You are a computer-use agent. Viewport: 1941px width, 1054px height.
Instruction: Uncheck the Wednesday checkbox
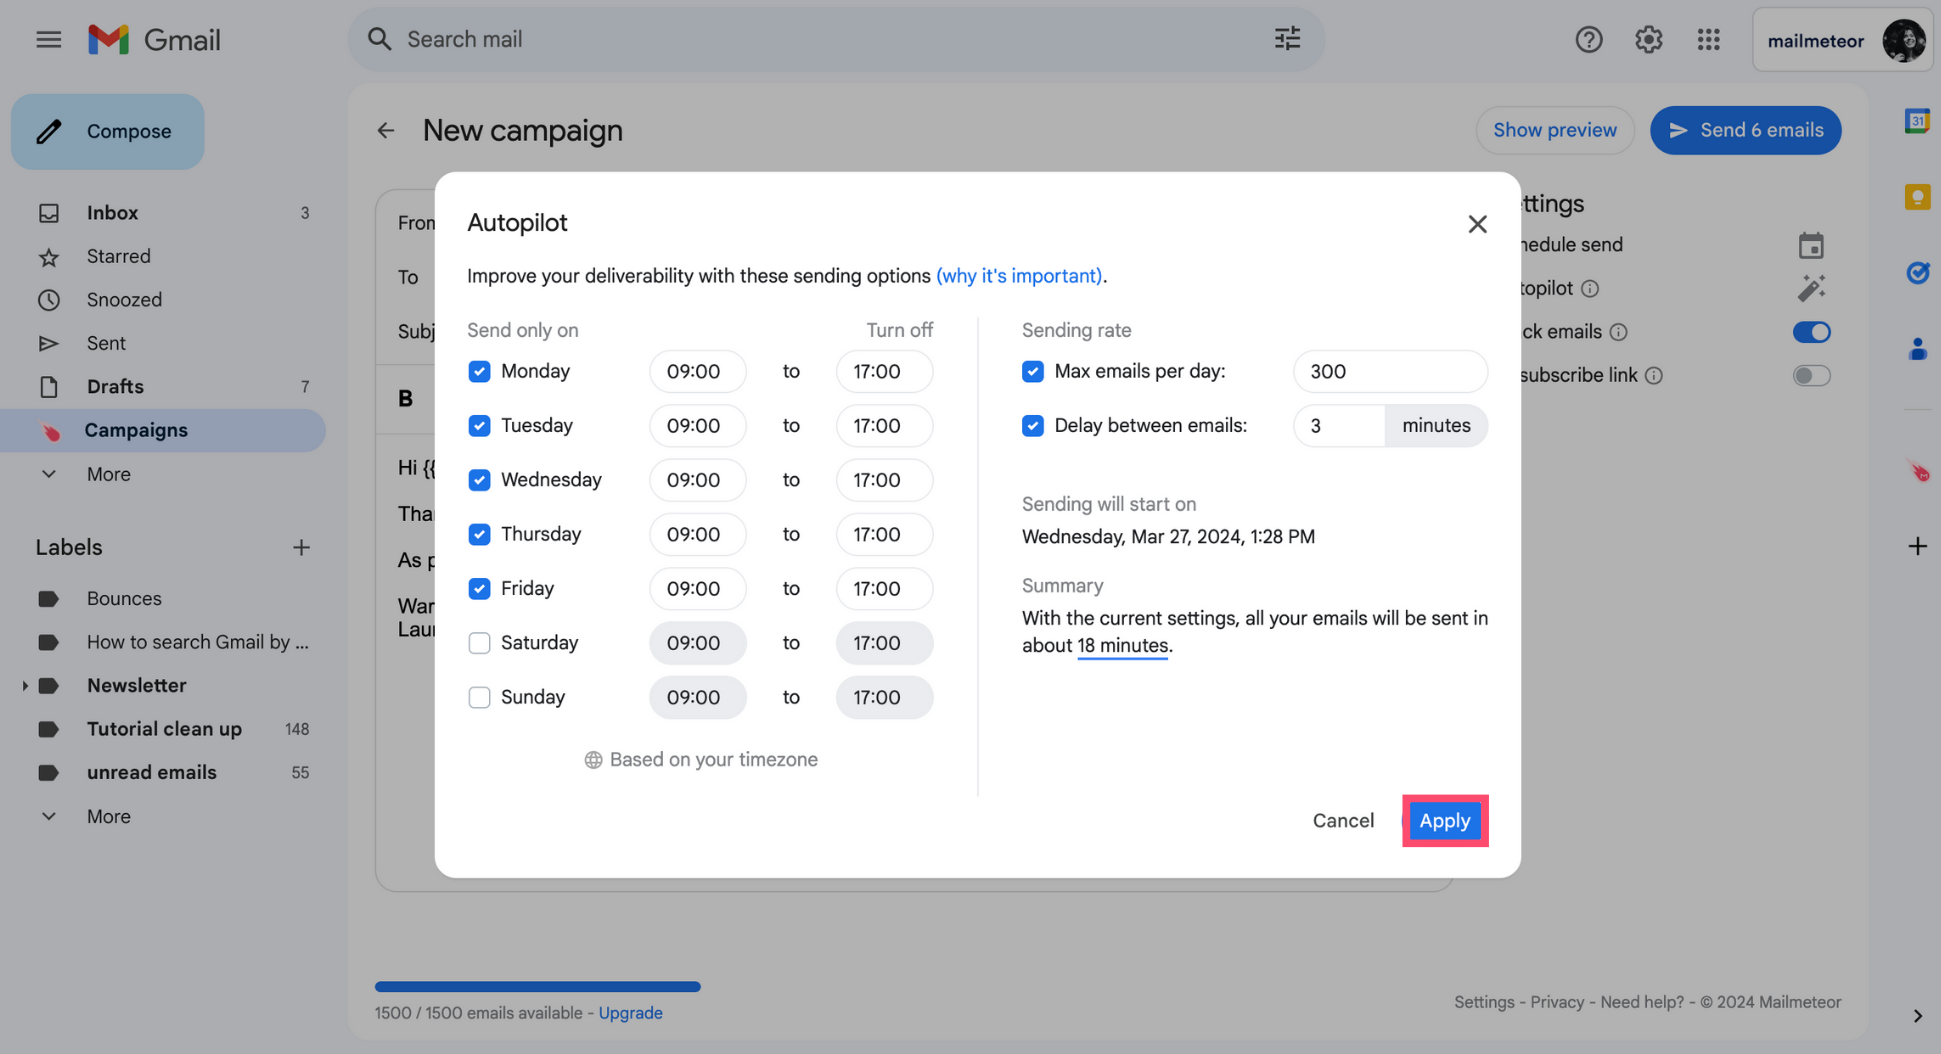pos(479,480)
